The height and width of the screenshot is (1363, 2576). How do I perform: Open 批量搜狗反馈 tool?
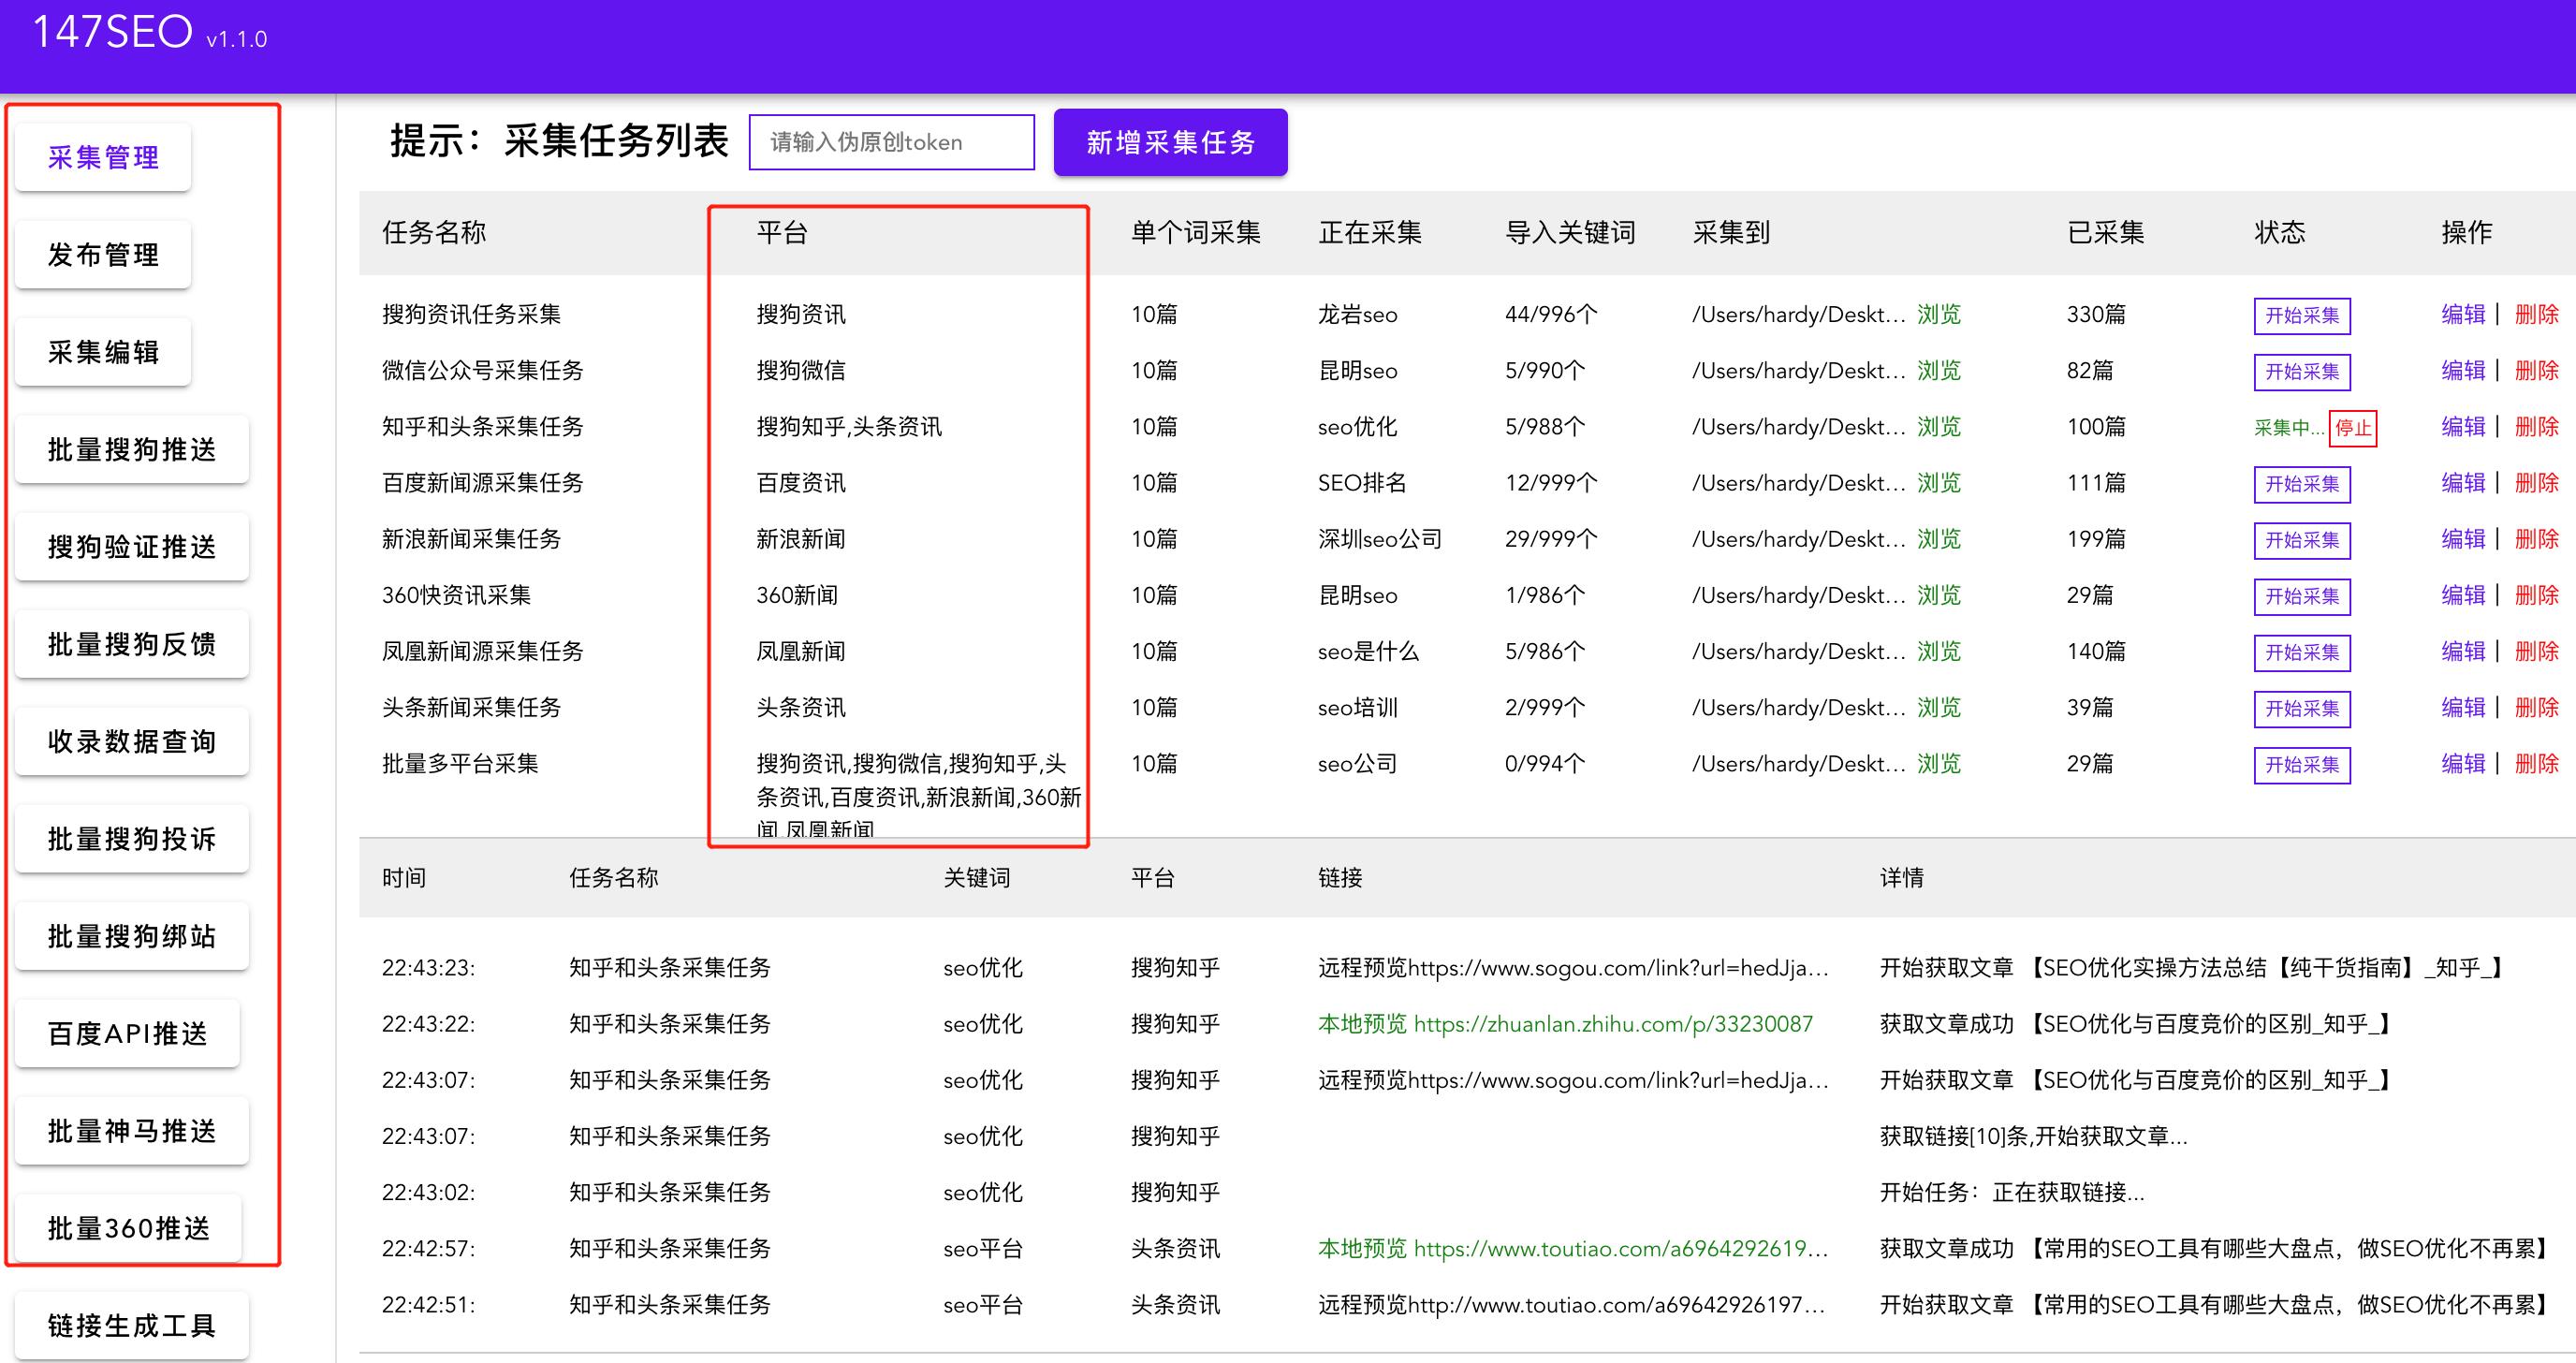coord(131,643)
